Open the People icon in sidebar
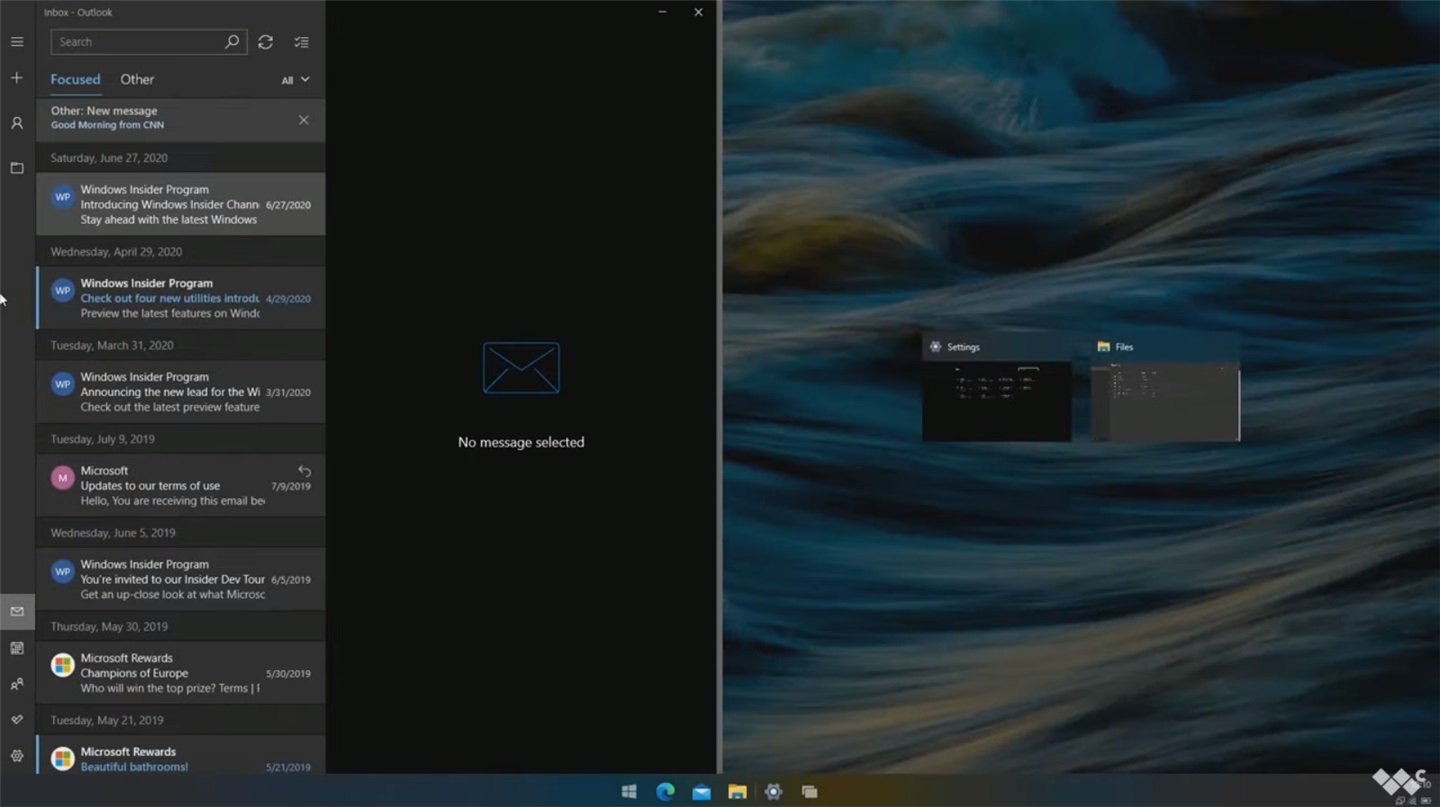Screen dimensions: 1440x807 tap(17, 685)
